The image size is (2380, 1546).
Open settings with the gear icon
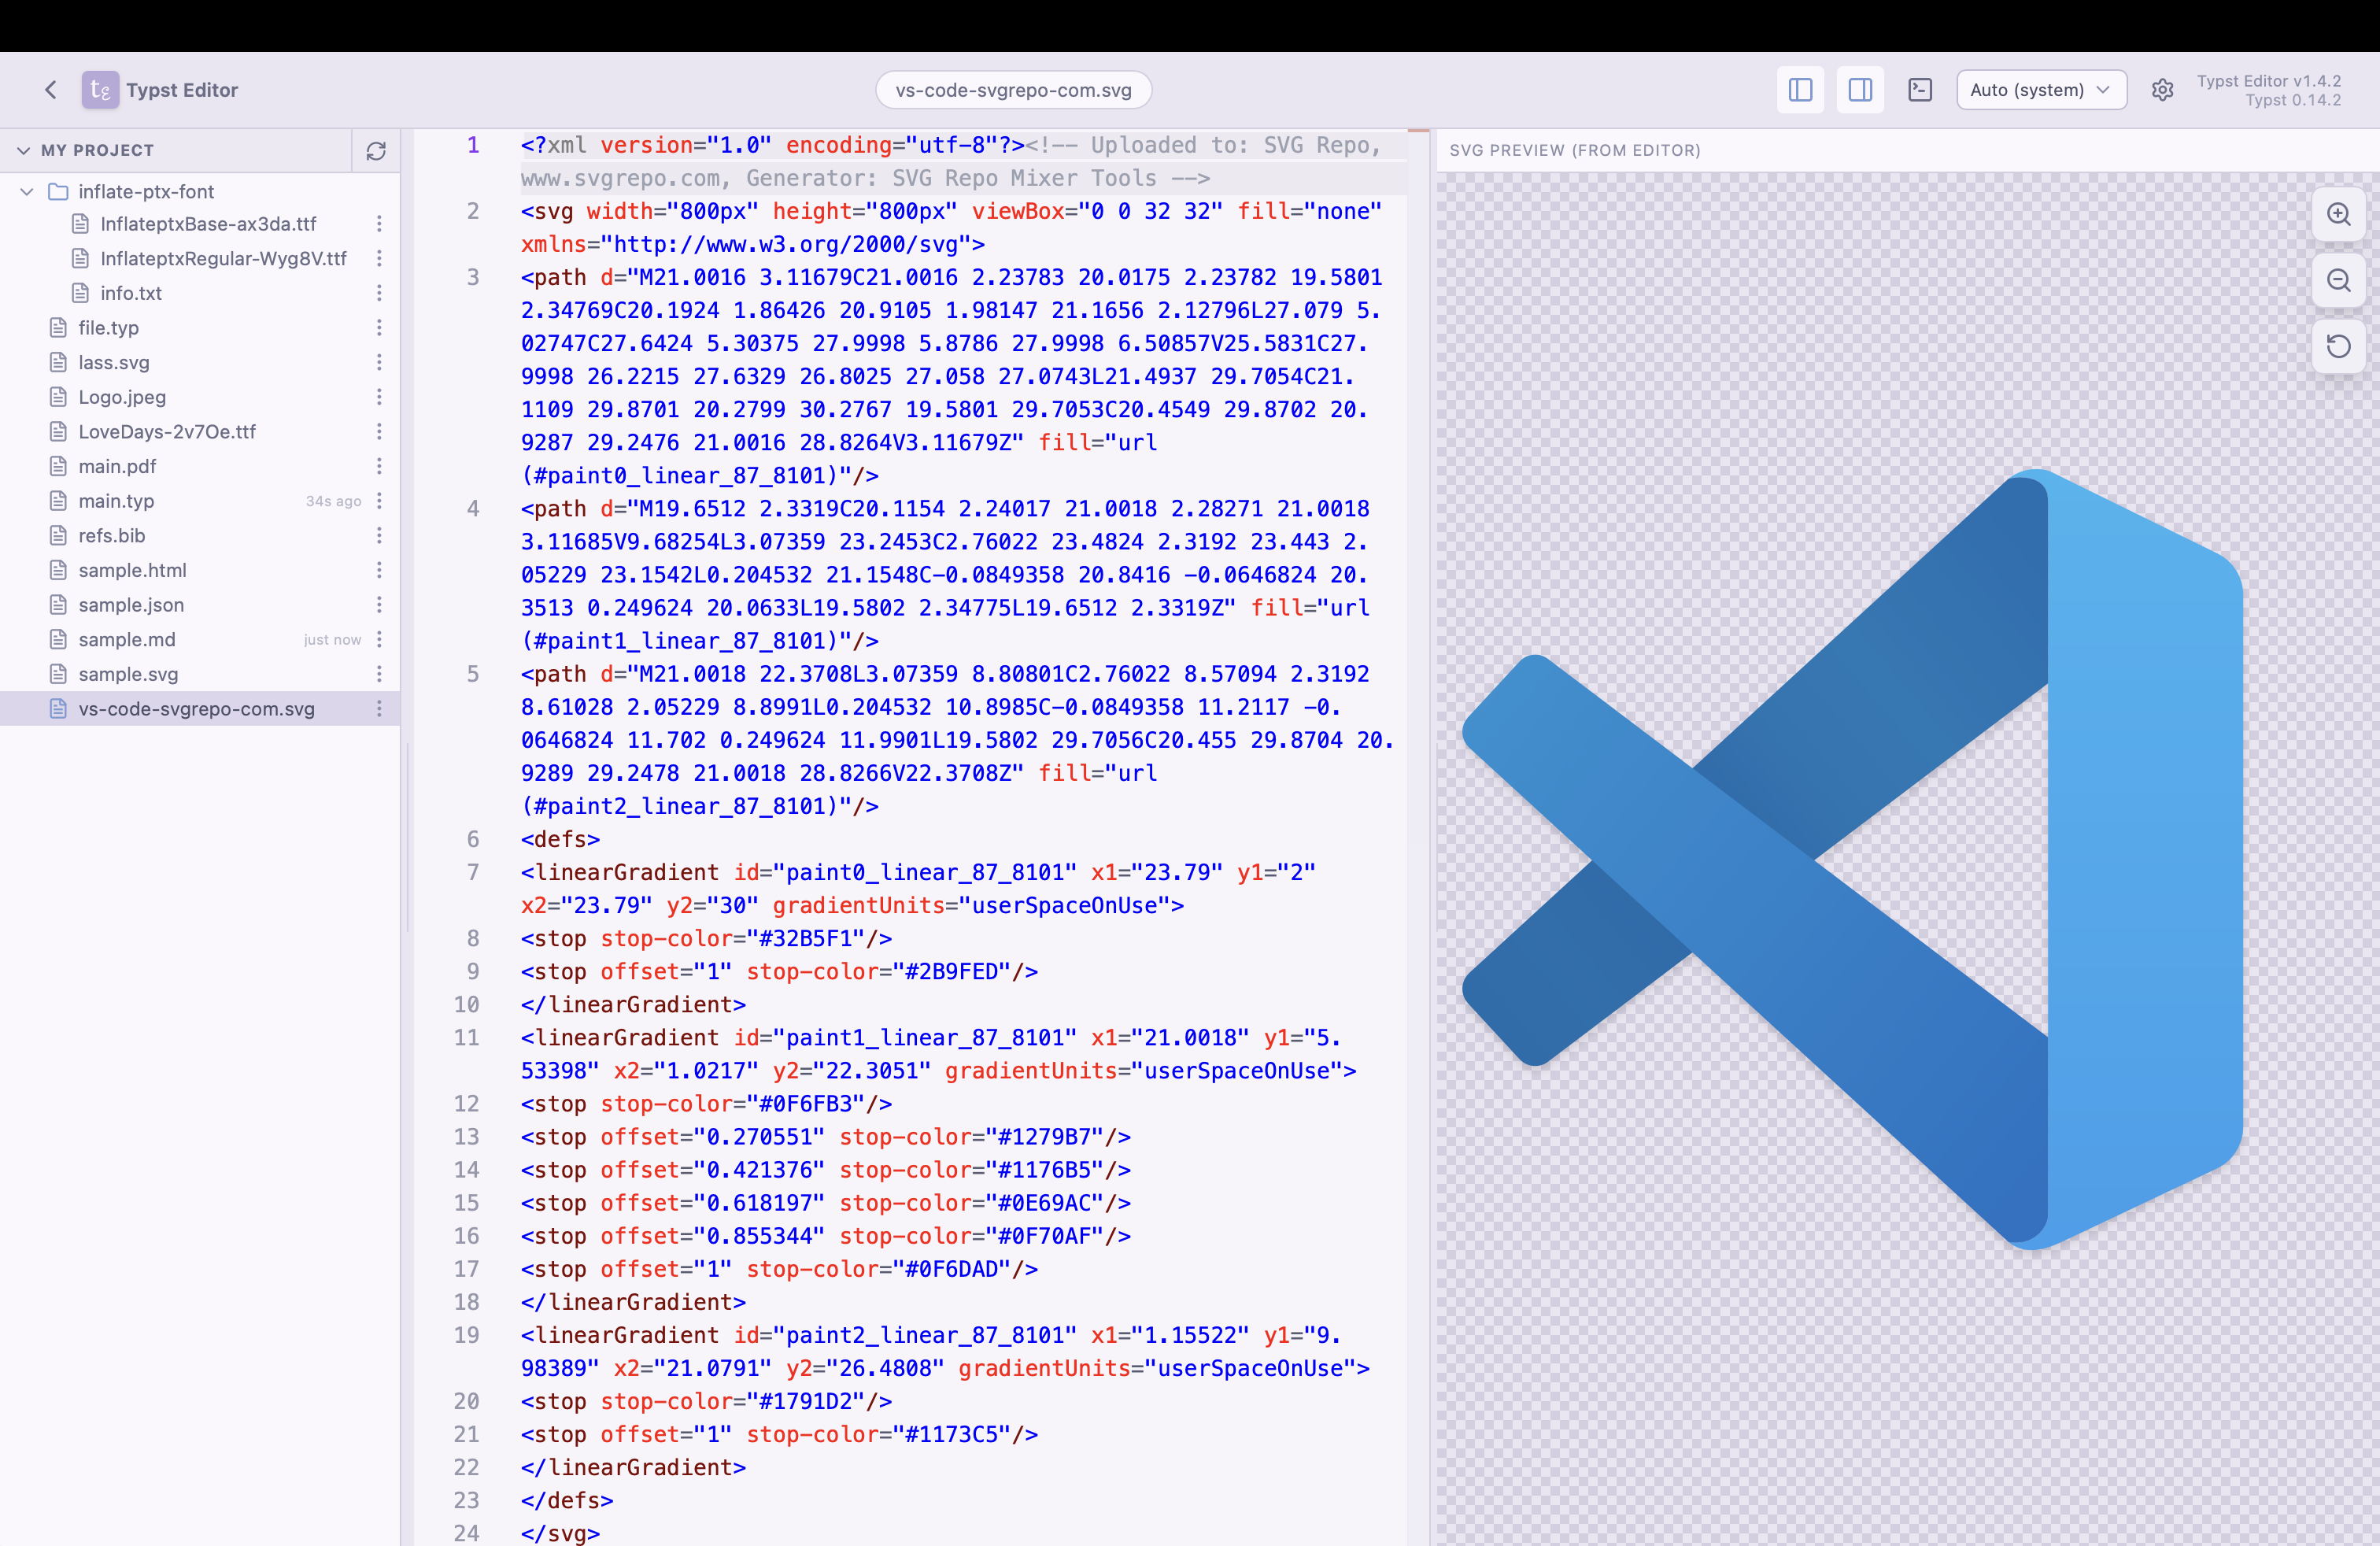(2163, 89)
